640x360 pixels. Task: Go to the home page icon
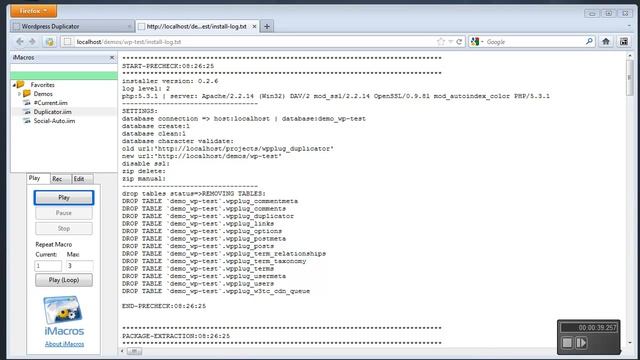606,41
